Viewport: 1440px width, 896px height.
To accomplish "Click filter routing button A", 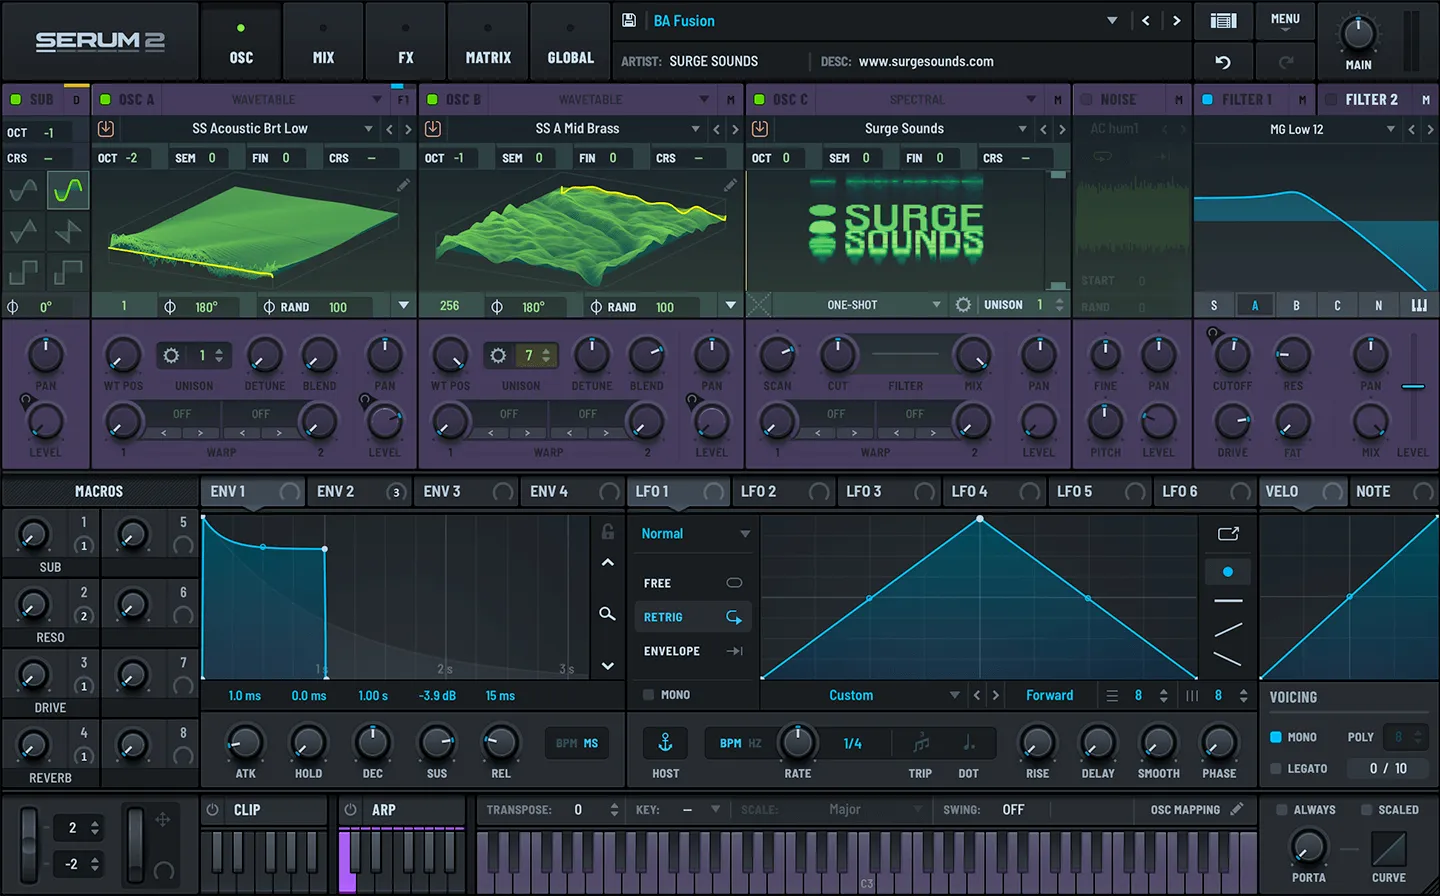I will coord(1255,305).
